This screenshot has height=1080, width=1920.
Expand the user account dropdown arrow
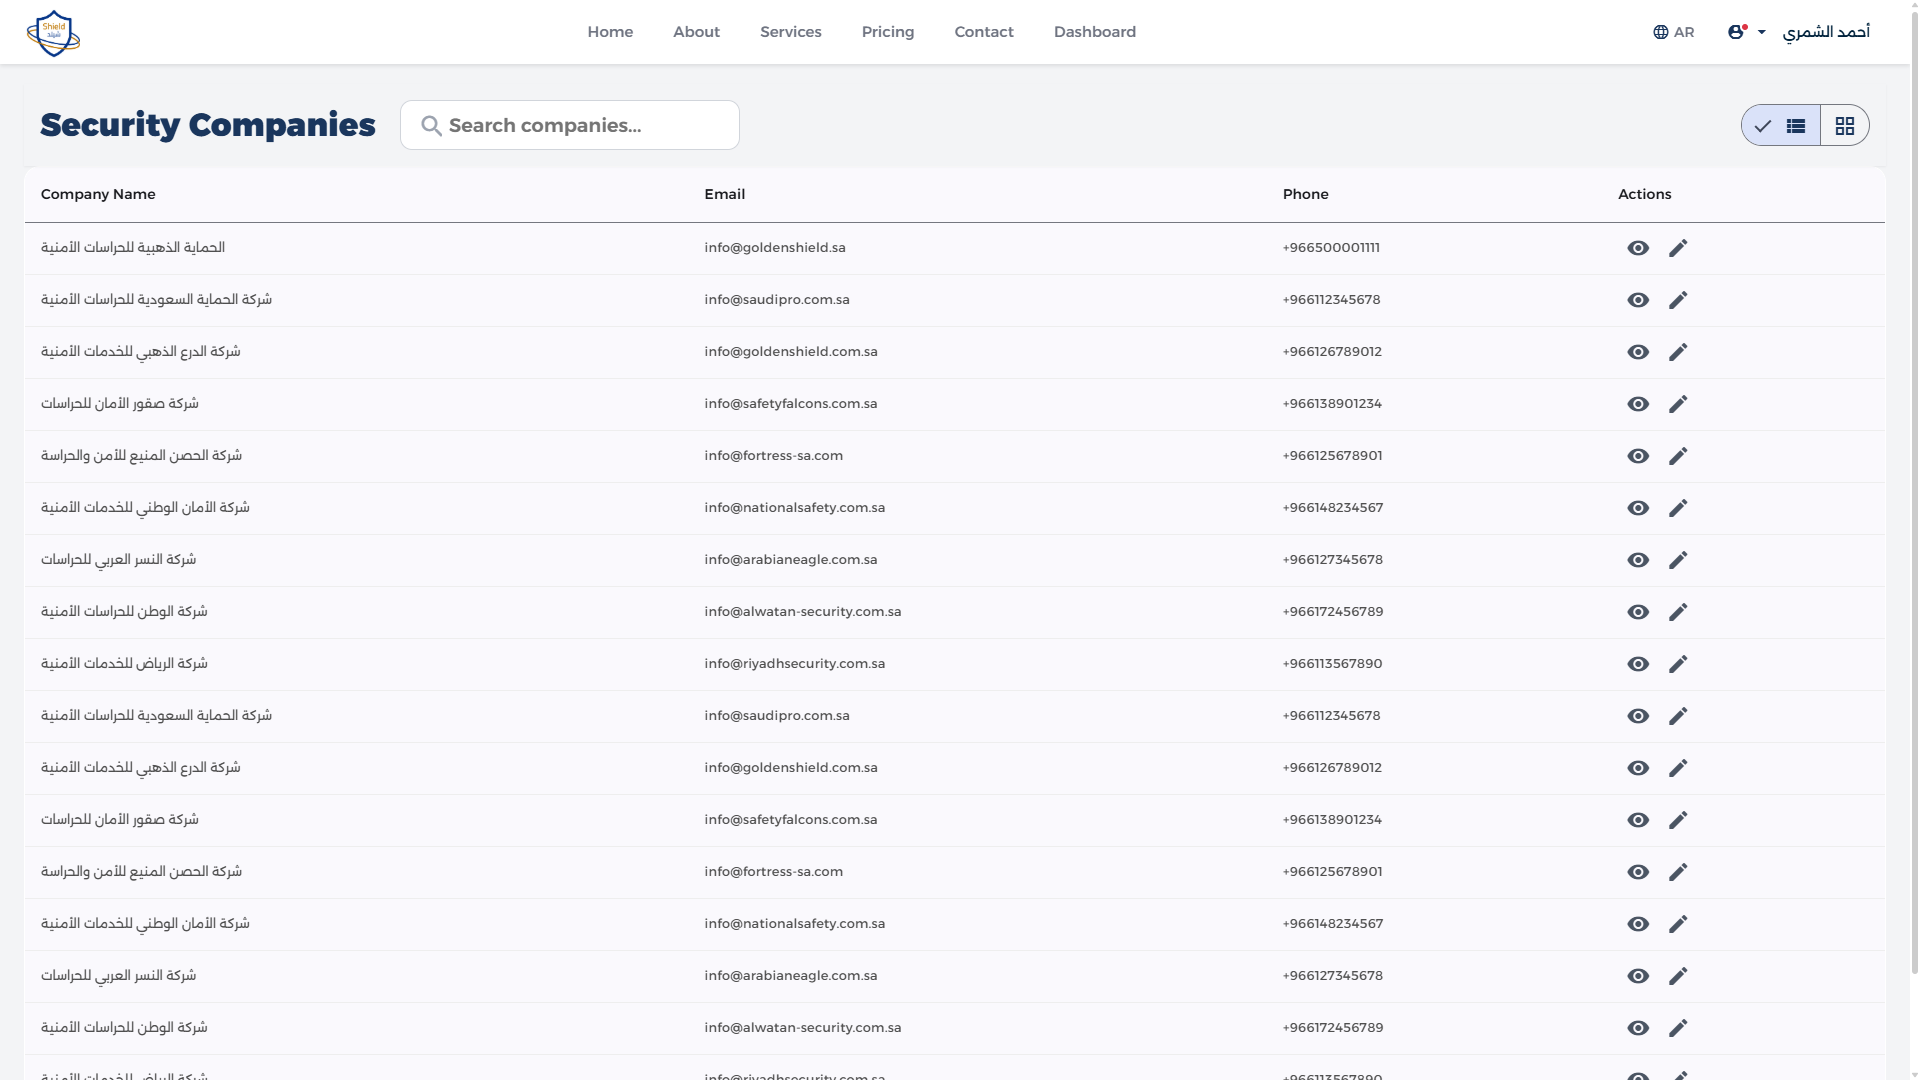1763,32
